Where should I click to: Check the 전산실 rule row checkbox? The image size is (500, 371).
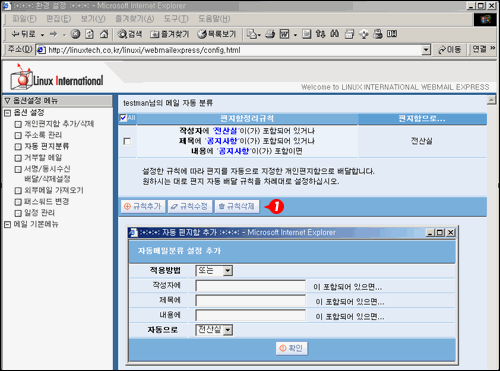point(127,141)
